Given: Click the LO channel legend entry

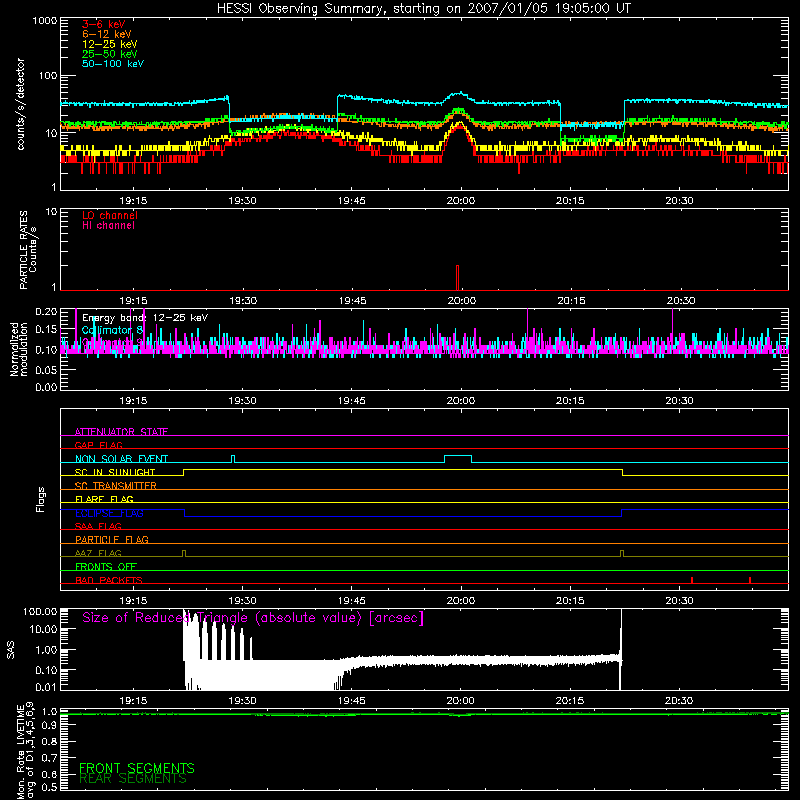Looking at the screenshot, I should point(110,215).
